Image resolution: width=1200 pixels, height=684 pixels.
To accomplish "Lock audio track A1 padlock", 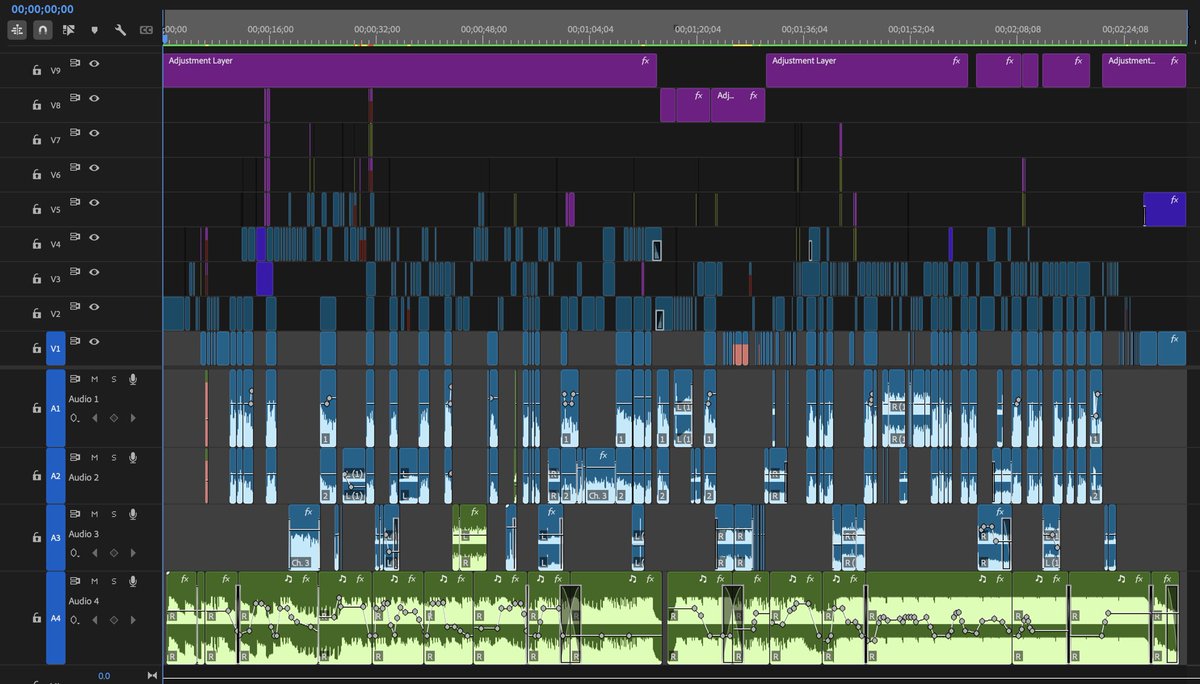I will point(36,408).
